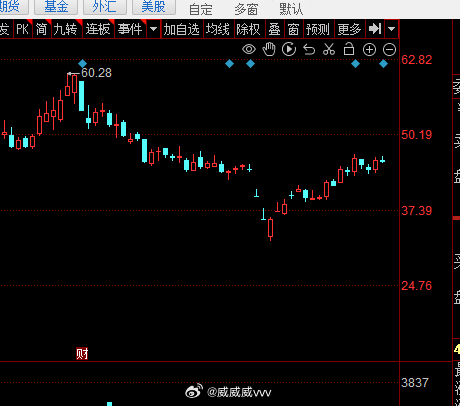
Task: Toggle 均线 moving average lines
Action: 218,29
